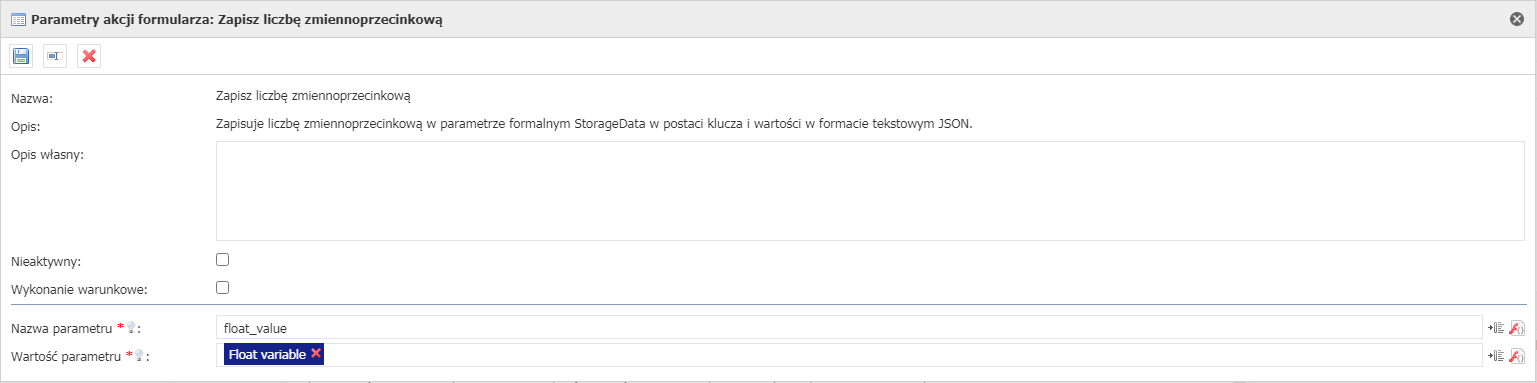Click the hint bulb beside Nazwa parametru
This screenshot has width=1537, height=383.
(x=130, y=327)
